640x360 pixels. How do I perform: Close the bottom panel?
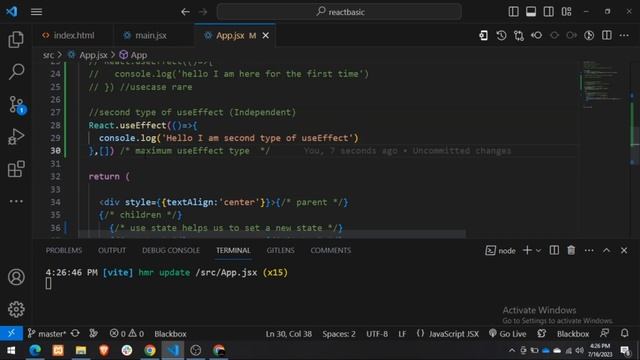624,251
